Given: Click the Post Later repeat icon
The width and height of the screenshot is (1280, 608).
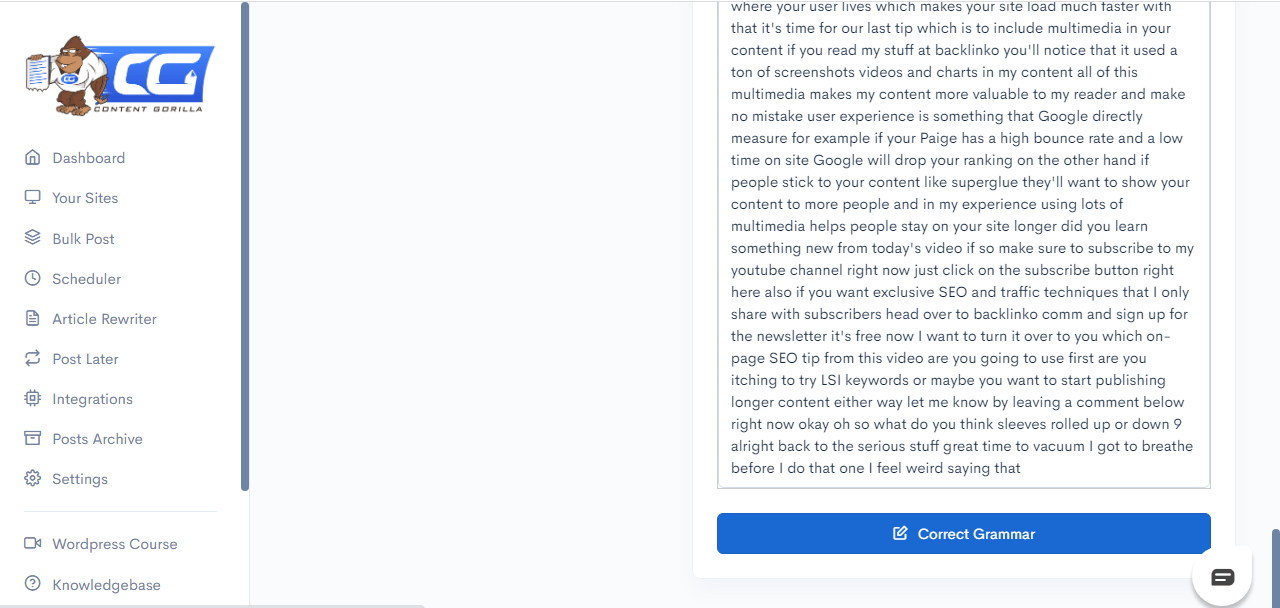Looking at the screenshot, I should pyautogui.click(x=33, y=358).
